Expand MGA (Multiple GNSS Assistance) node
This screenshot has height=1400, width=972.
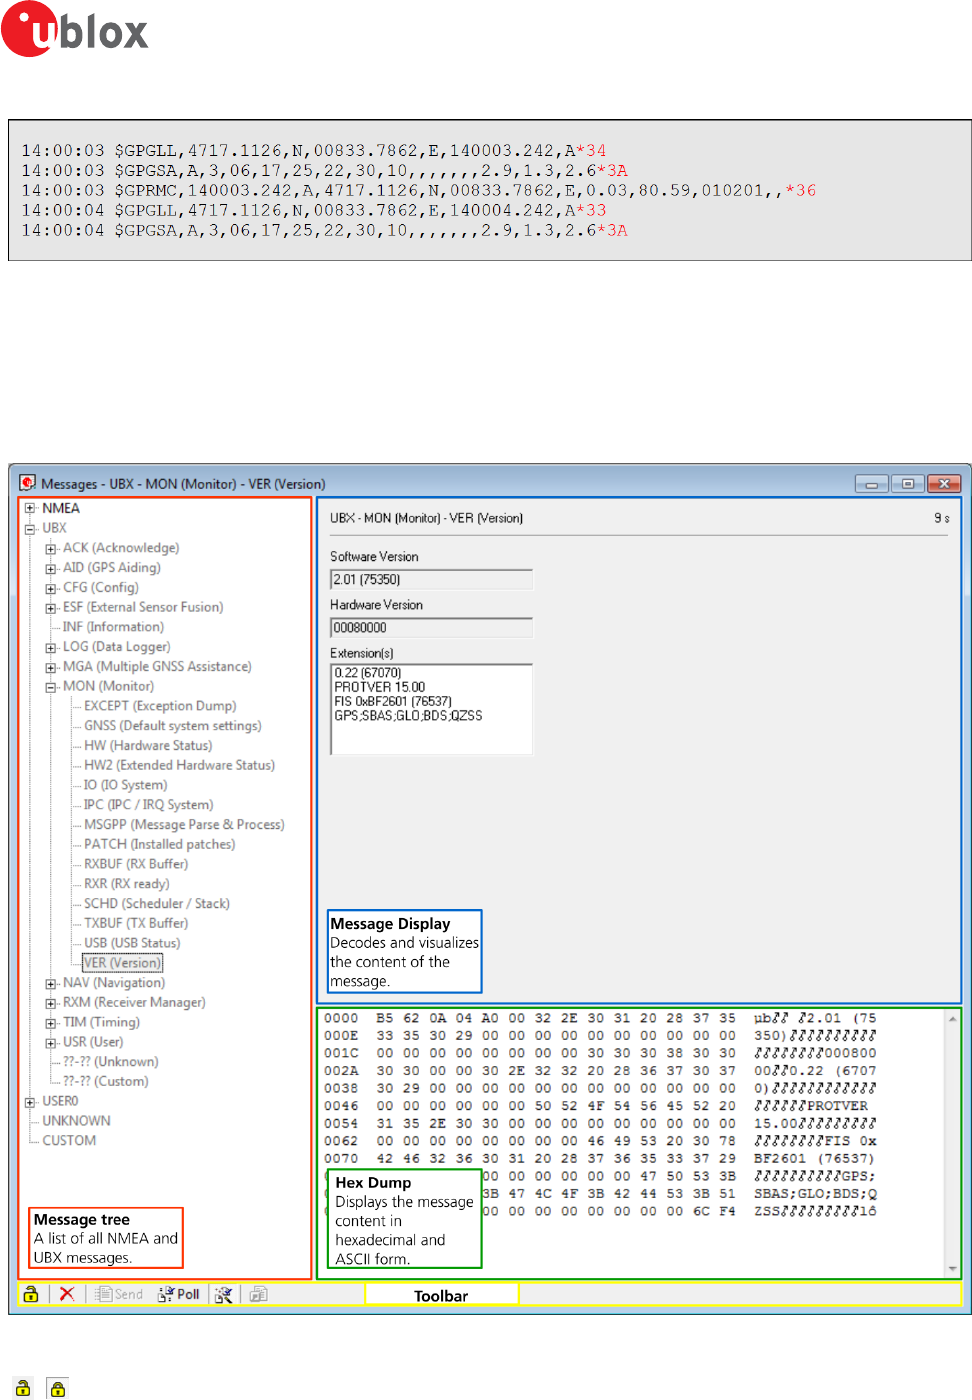click(51, 667)
